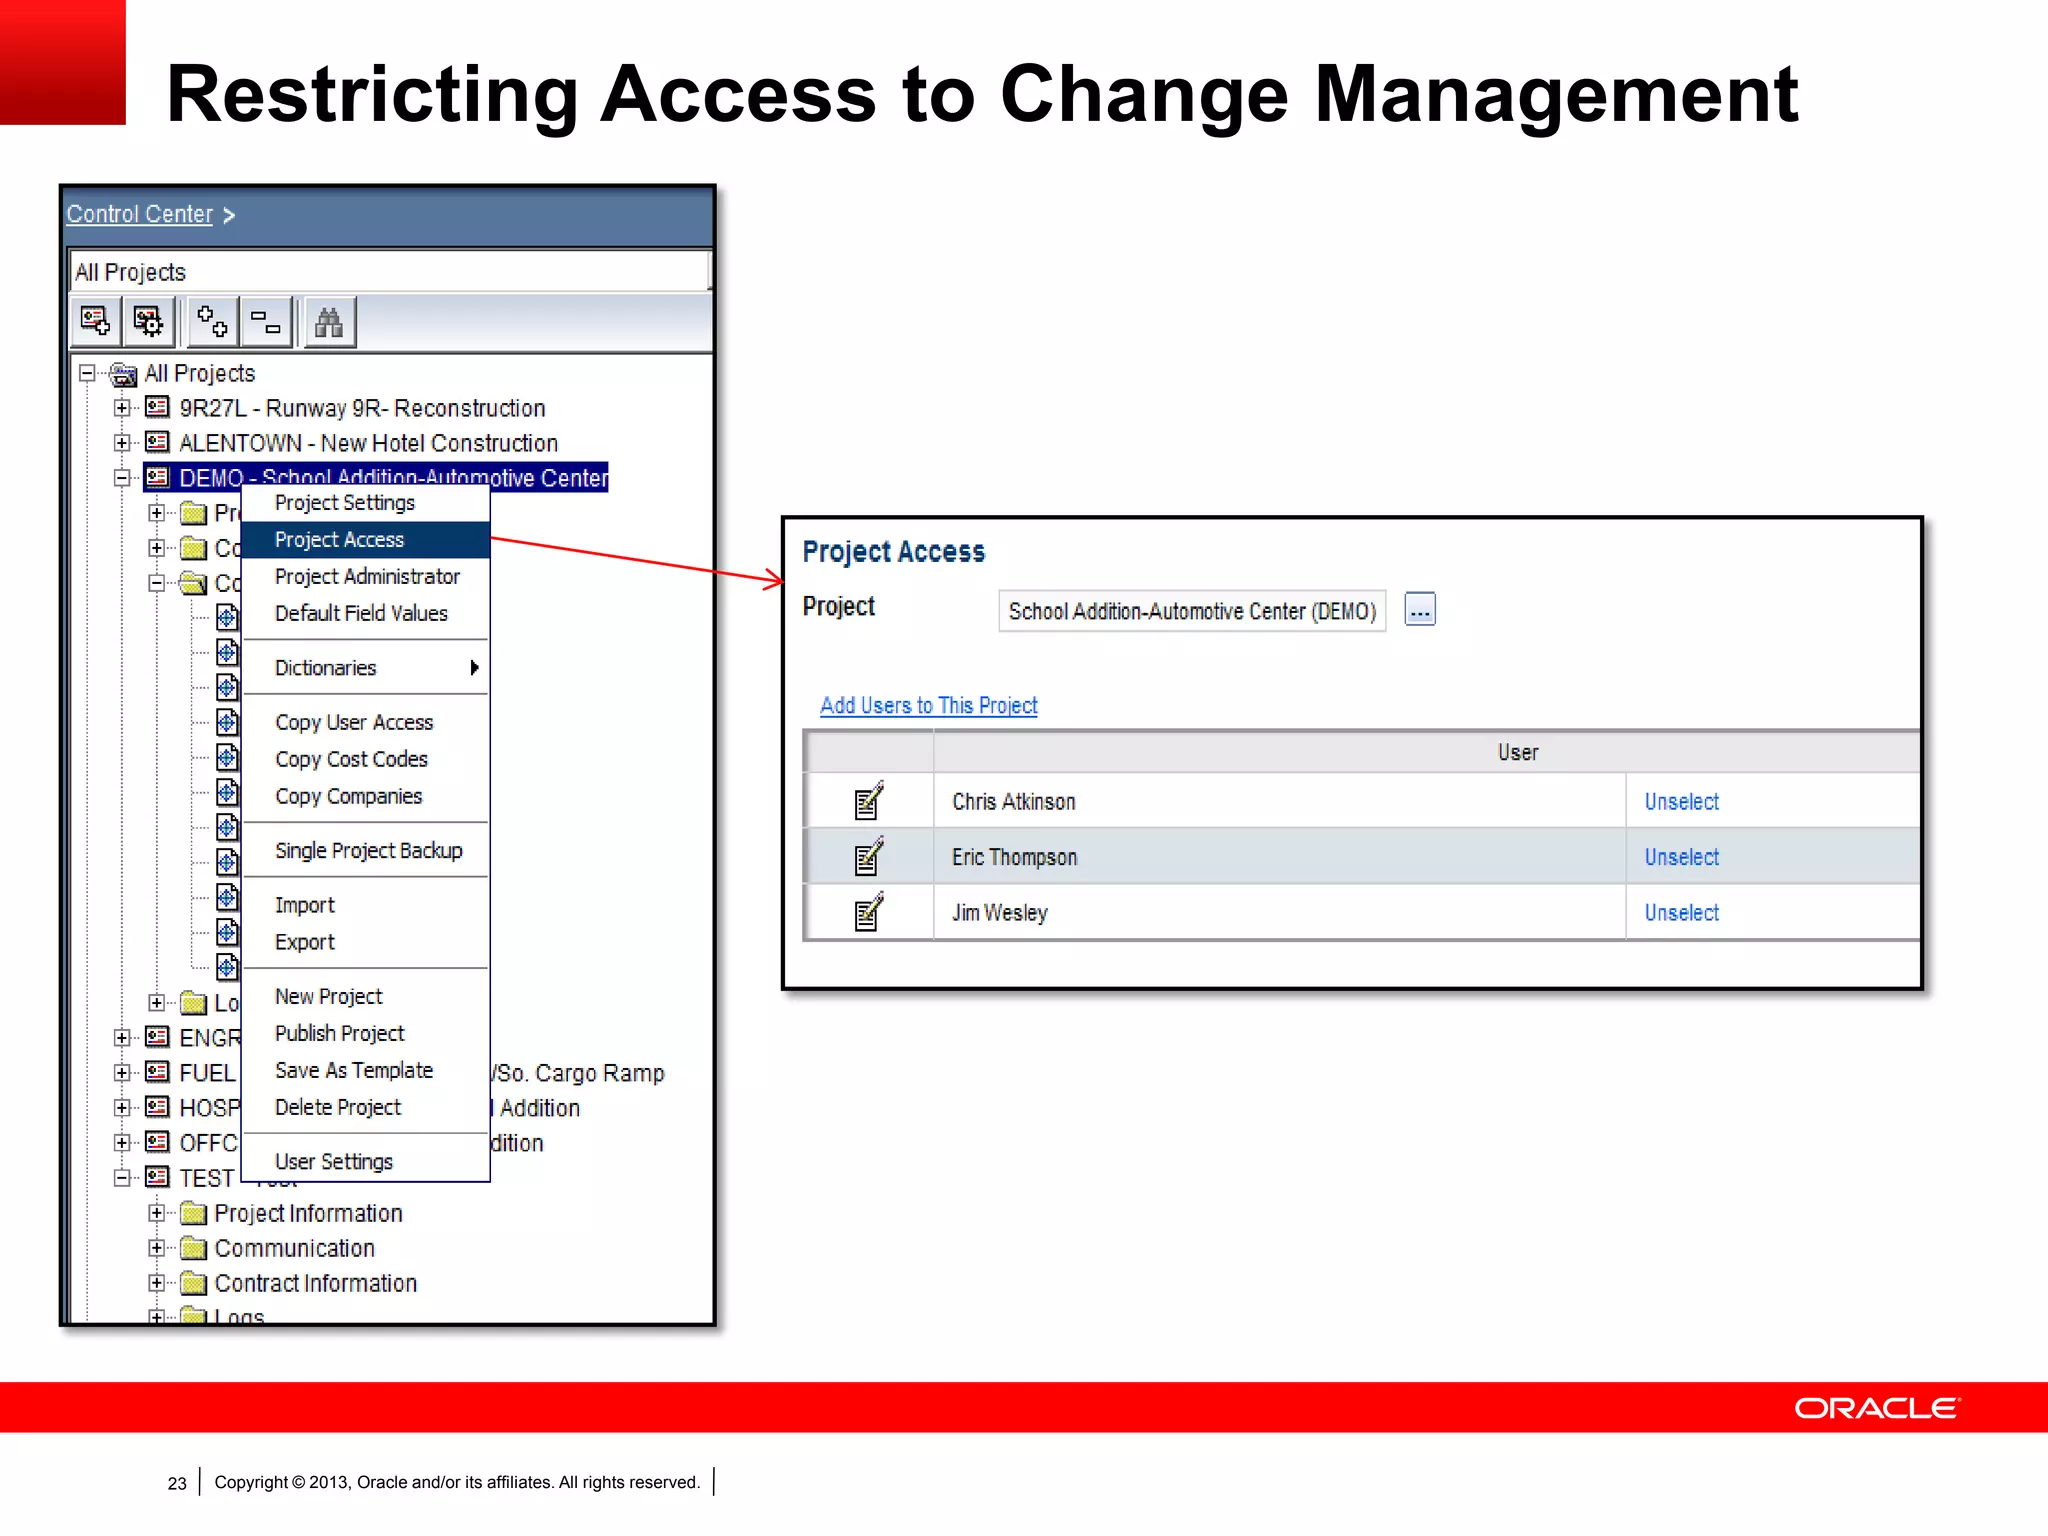
Task: Open User Settings from context menu
Action: coord(366,1162)
